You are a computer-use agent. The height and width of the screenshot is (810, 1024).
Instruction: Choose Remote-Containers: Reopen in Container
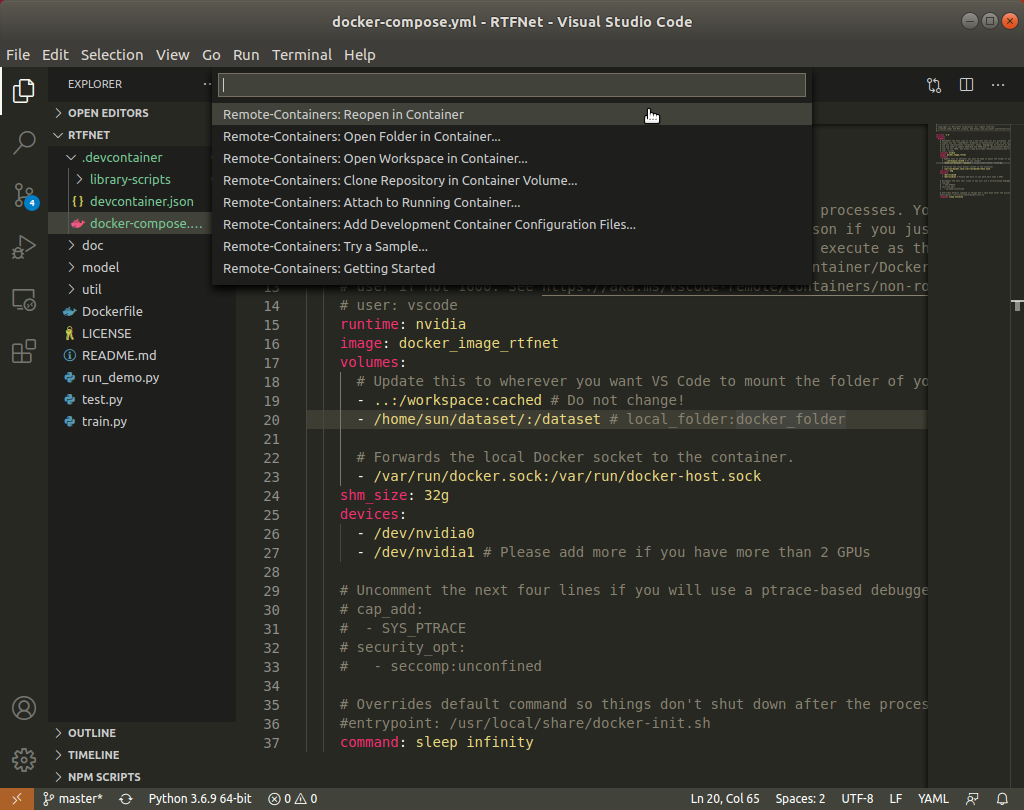512,114
